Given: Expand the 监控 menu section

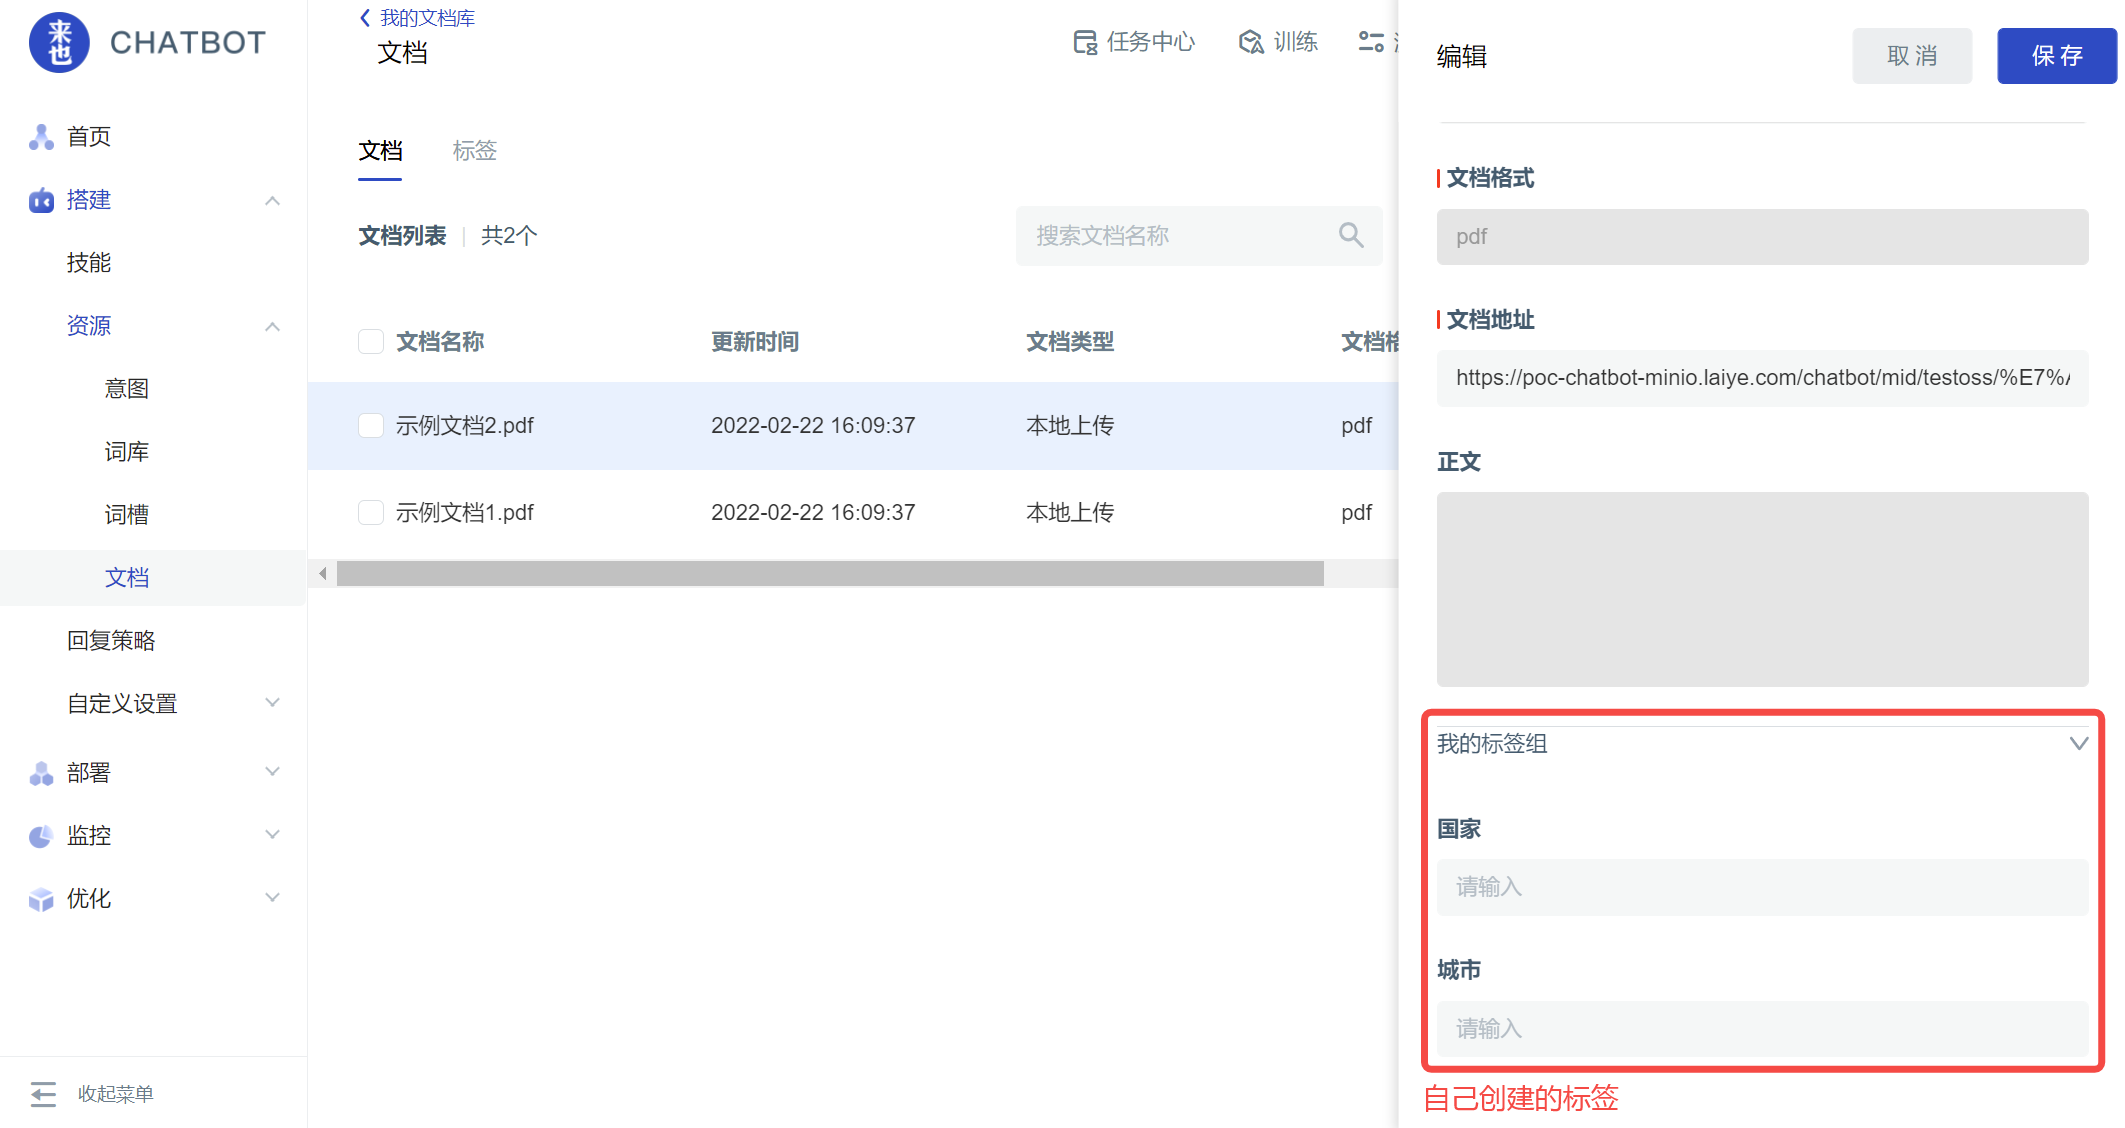Looking at the screenshot, I should click(x=272, y=835).
